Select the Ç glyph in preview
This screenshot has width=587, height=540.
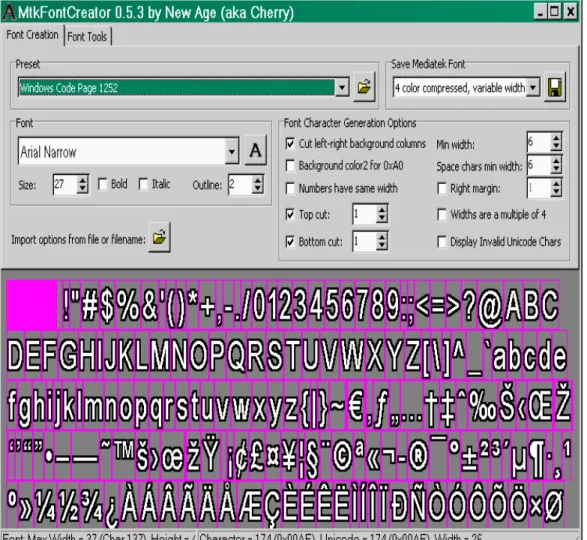[273, 507]
